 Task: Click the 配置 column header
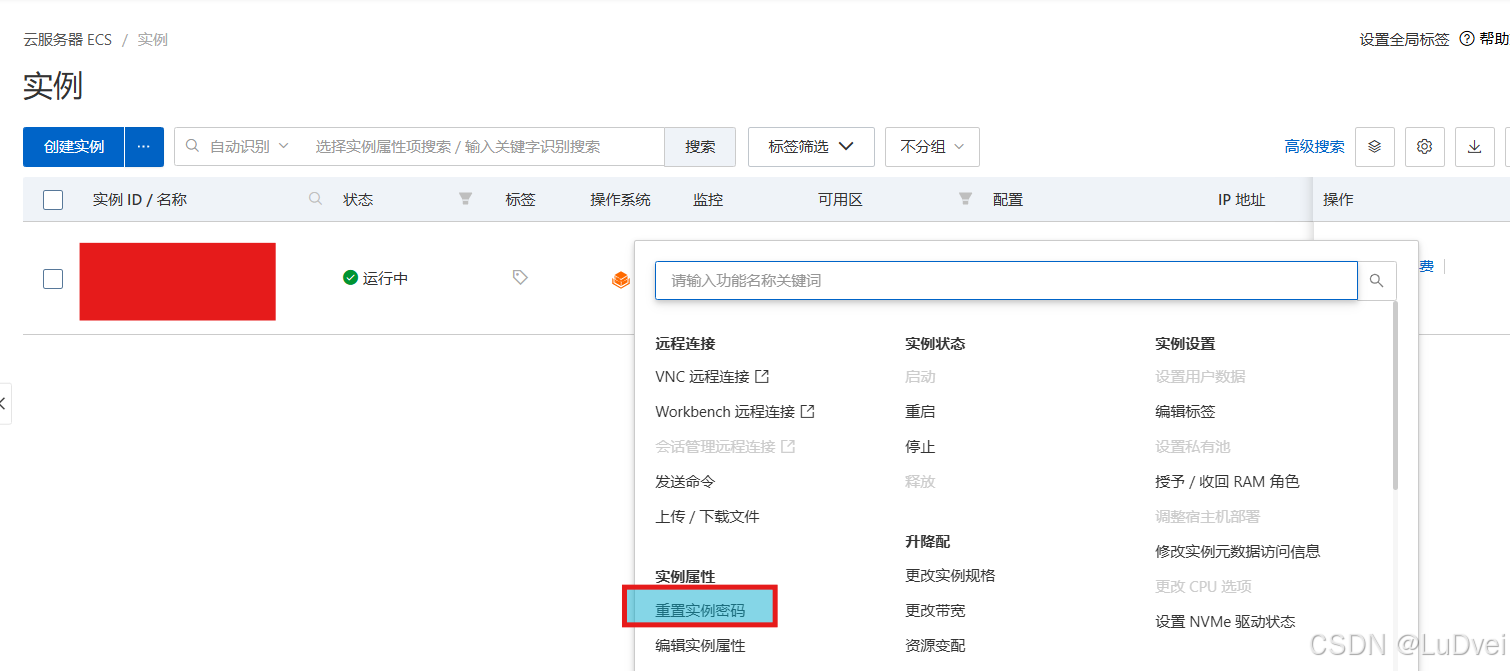point(1008,199)
